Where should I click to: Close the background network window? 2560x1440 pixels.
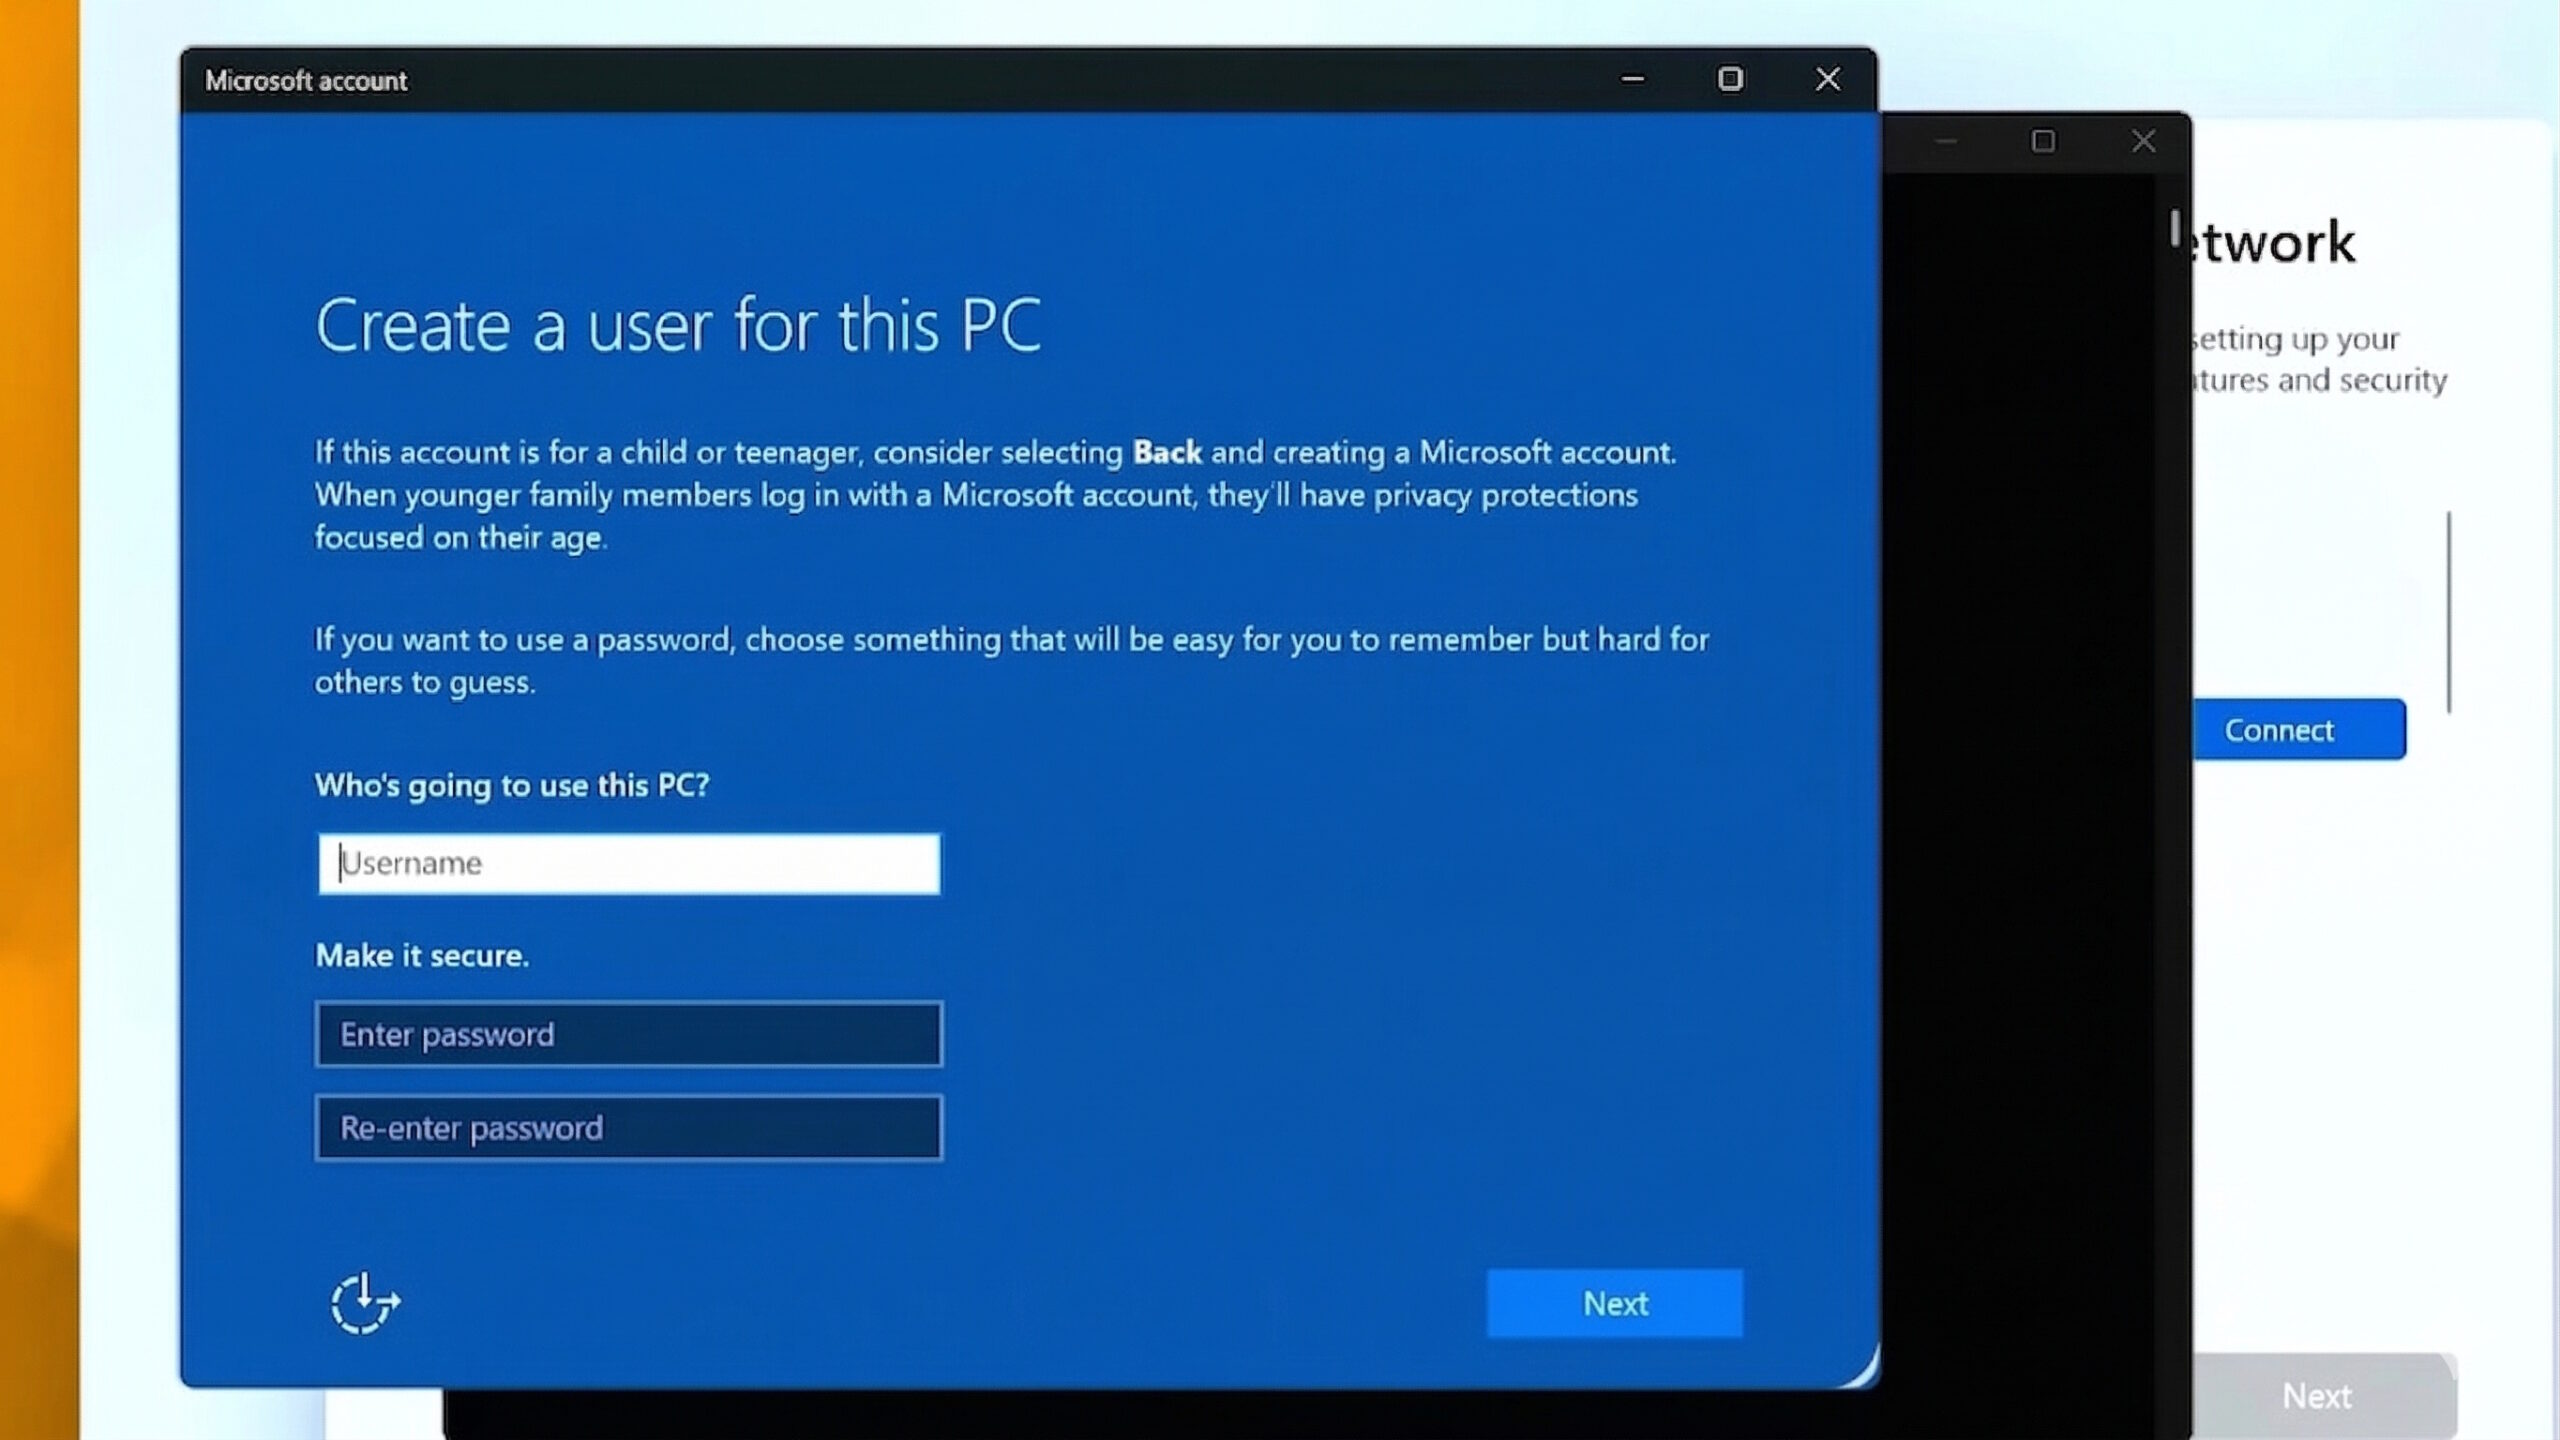[2143, 141]
